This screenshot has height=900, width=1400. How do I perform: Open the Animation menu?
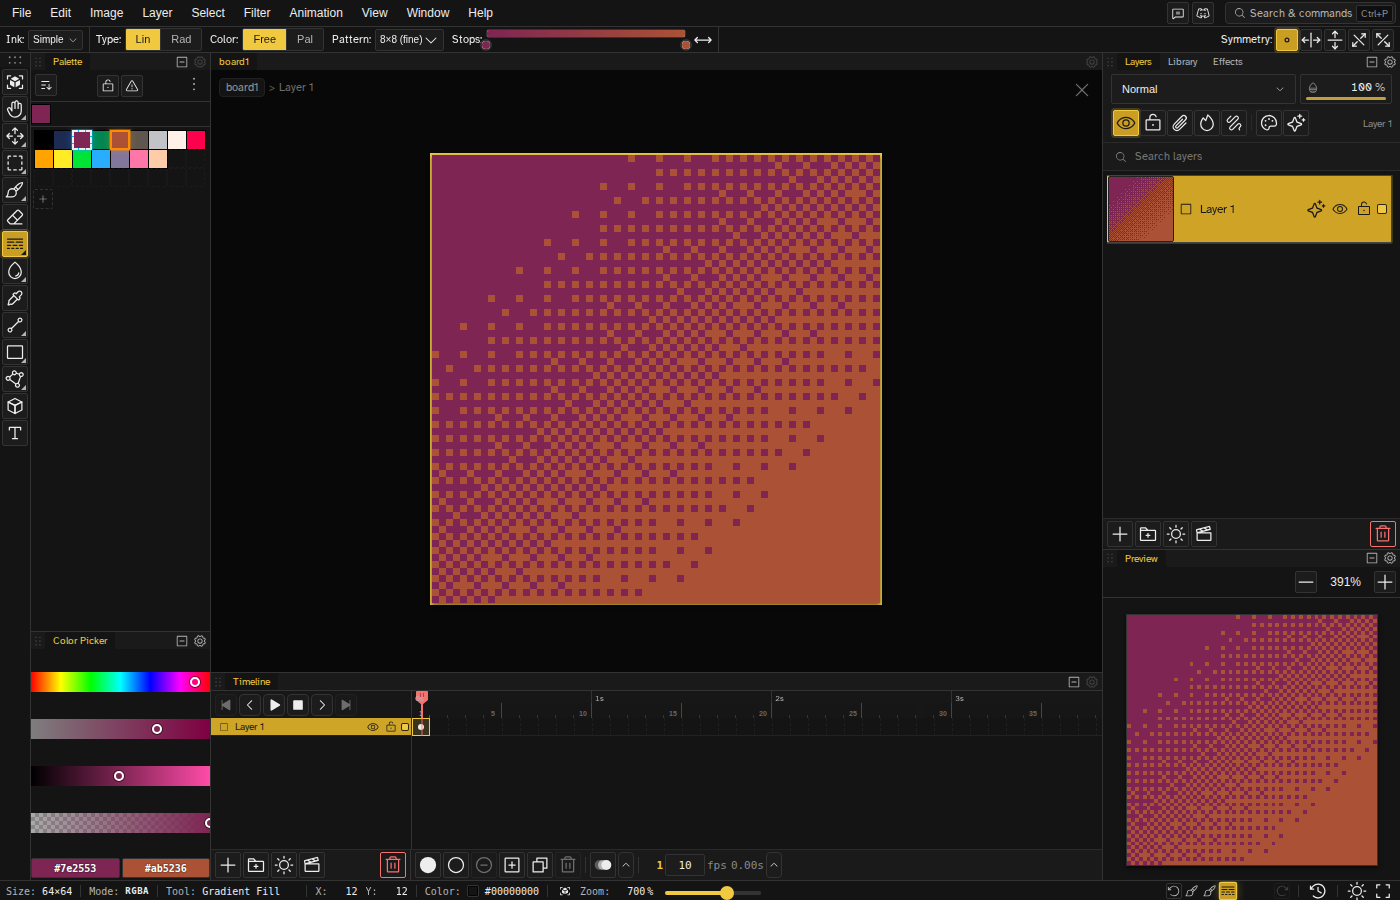316,13
